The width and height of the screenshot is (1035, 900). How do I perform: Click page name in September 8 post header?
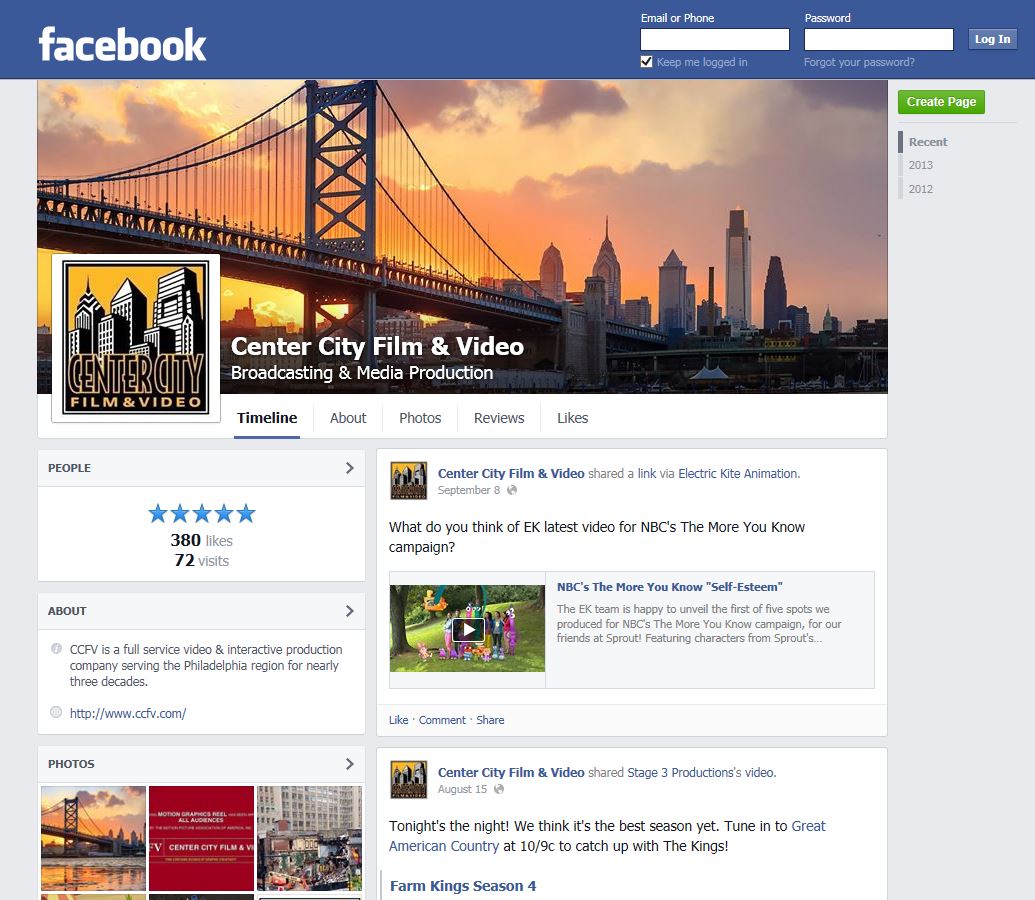(511, 473)
